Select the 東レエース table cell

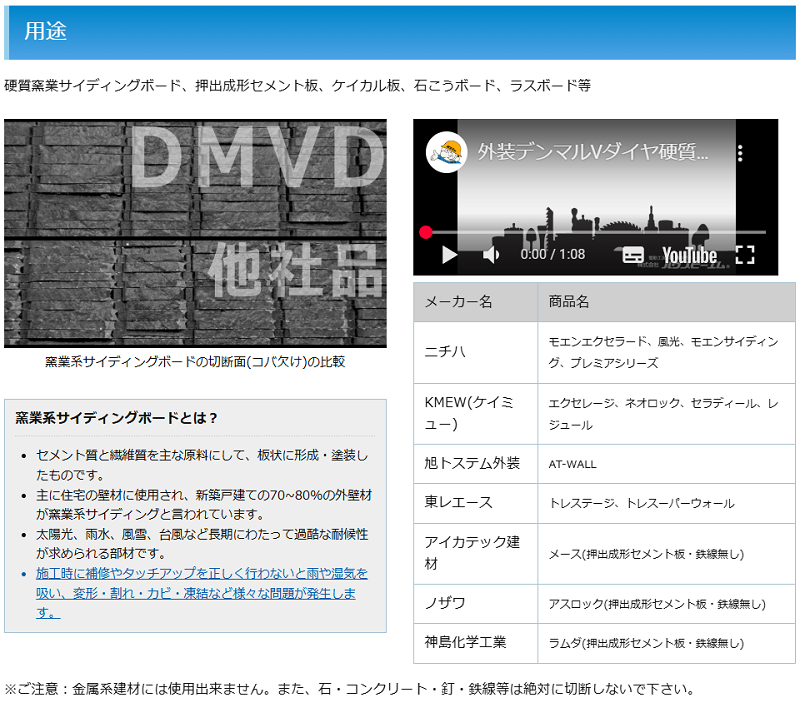tap(476, 503)
